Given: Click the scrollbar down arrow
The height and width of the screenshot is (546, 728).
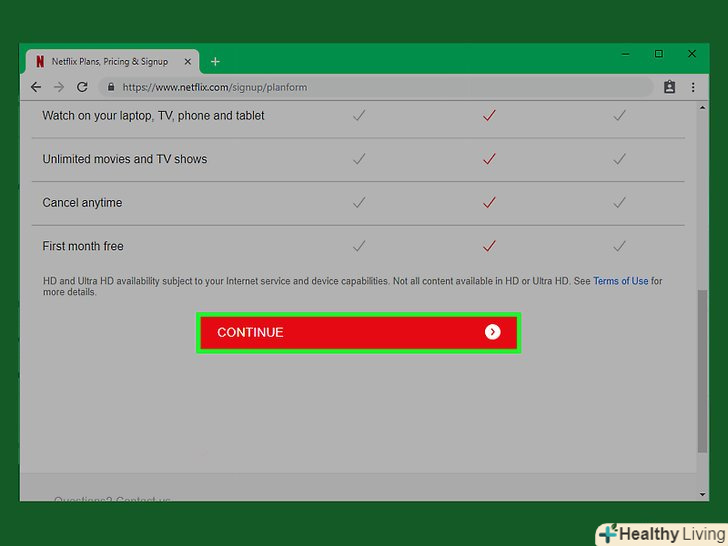Looking at the screenshot, I should tap(702, 494).
